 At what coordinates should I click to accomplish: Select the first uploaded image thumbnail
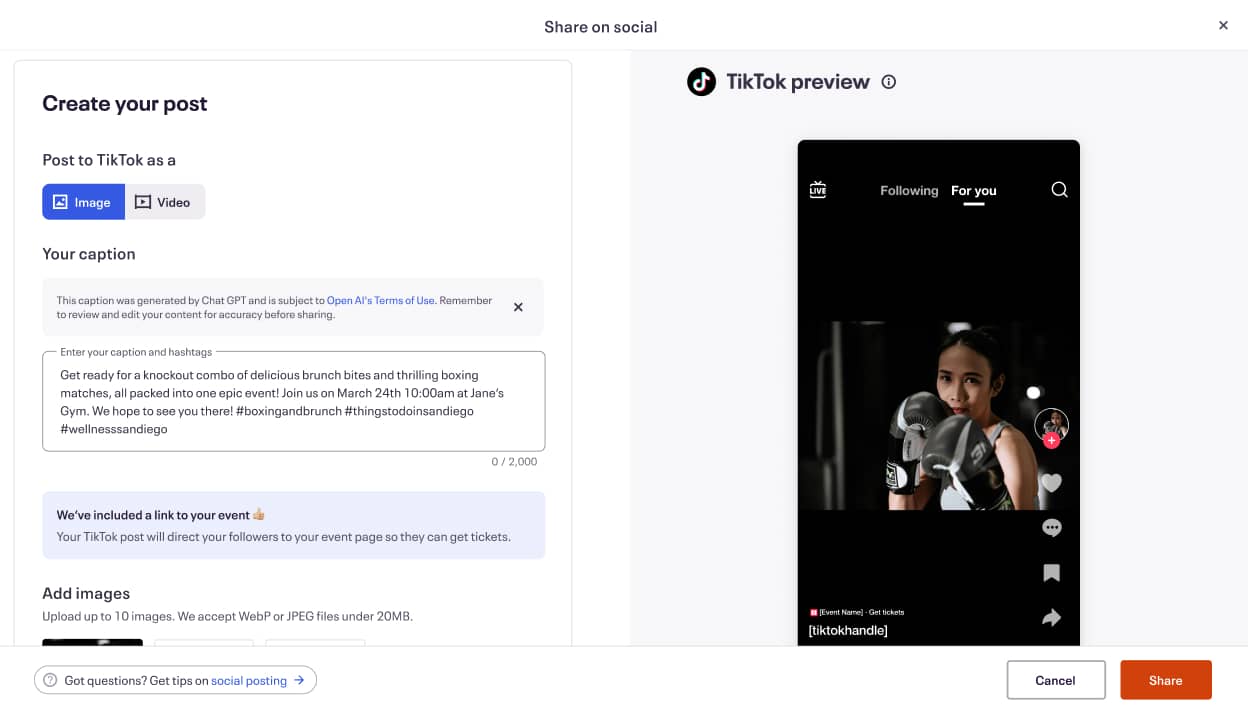(92, 642)
